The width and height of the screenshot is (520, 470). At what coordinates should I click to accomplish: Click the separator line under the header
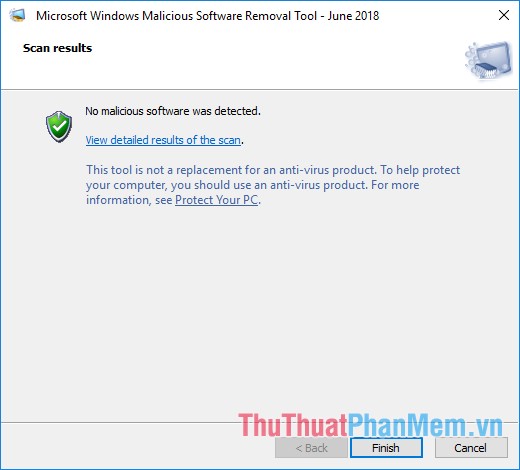[260, 89]
